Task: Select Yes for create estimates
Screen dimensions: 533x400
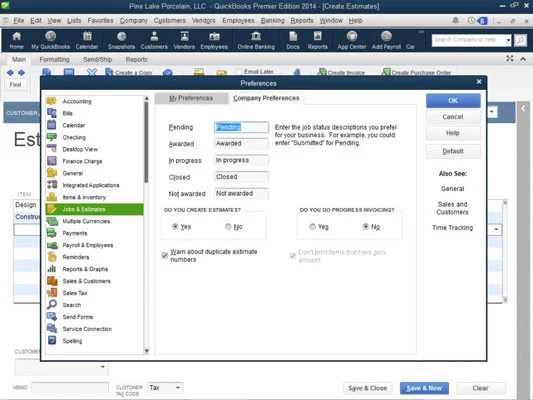Action: click(x=175, y=226)
